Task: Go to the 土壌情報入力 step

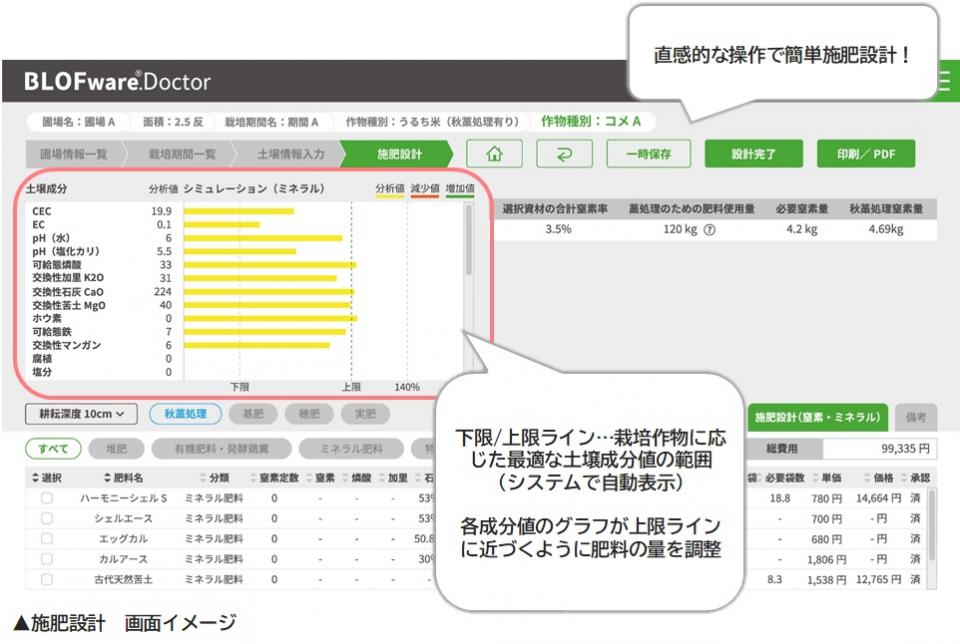Action: 290,155
